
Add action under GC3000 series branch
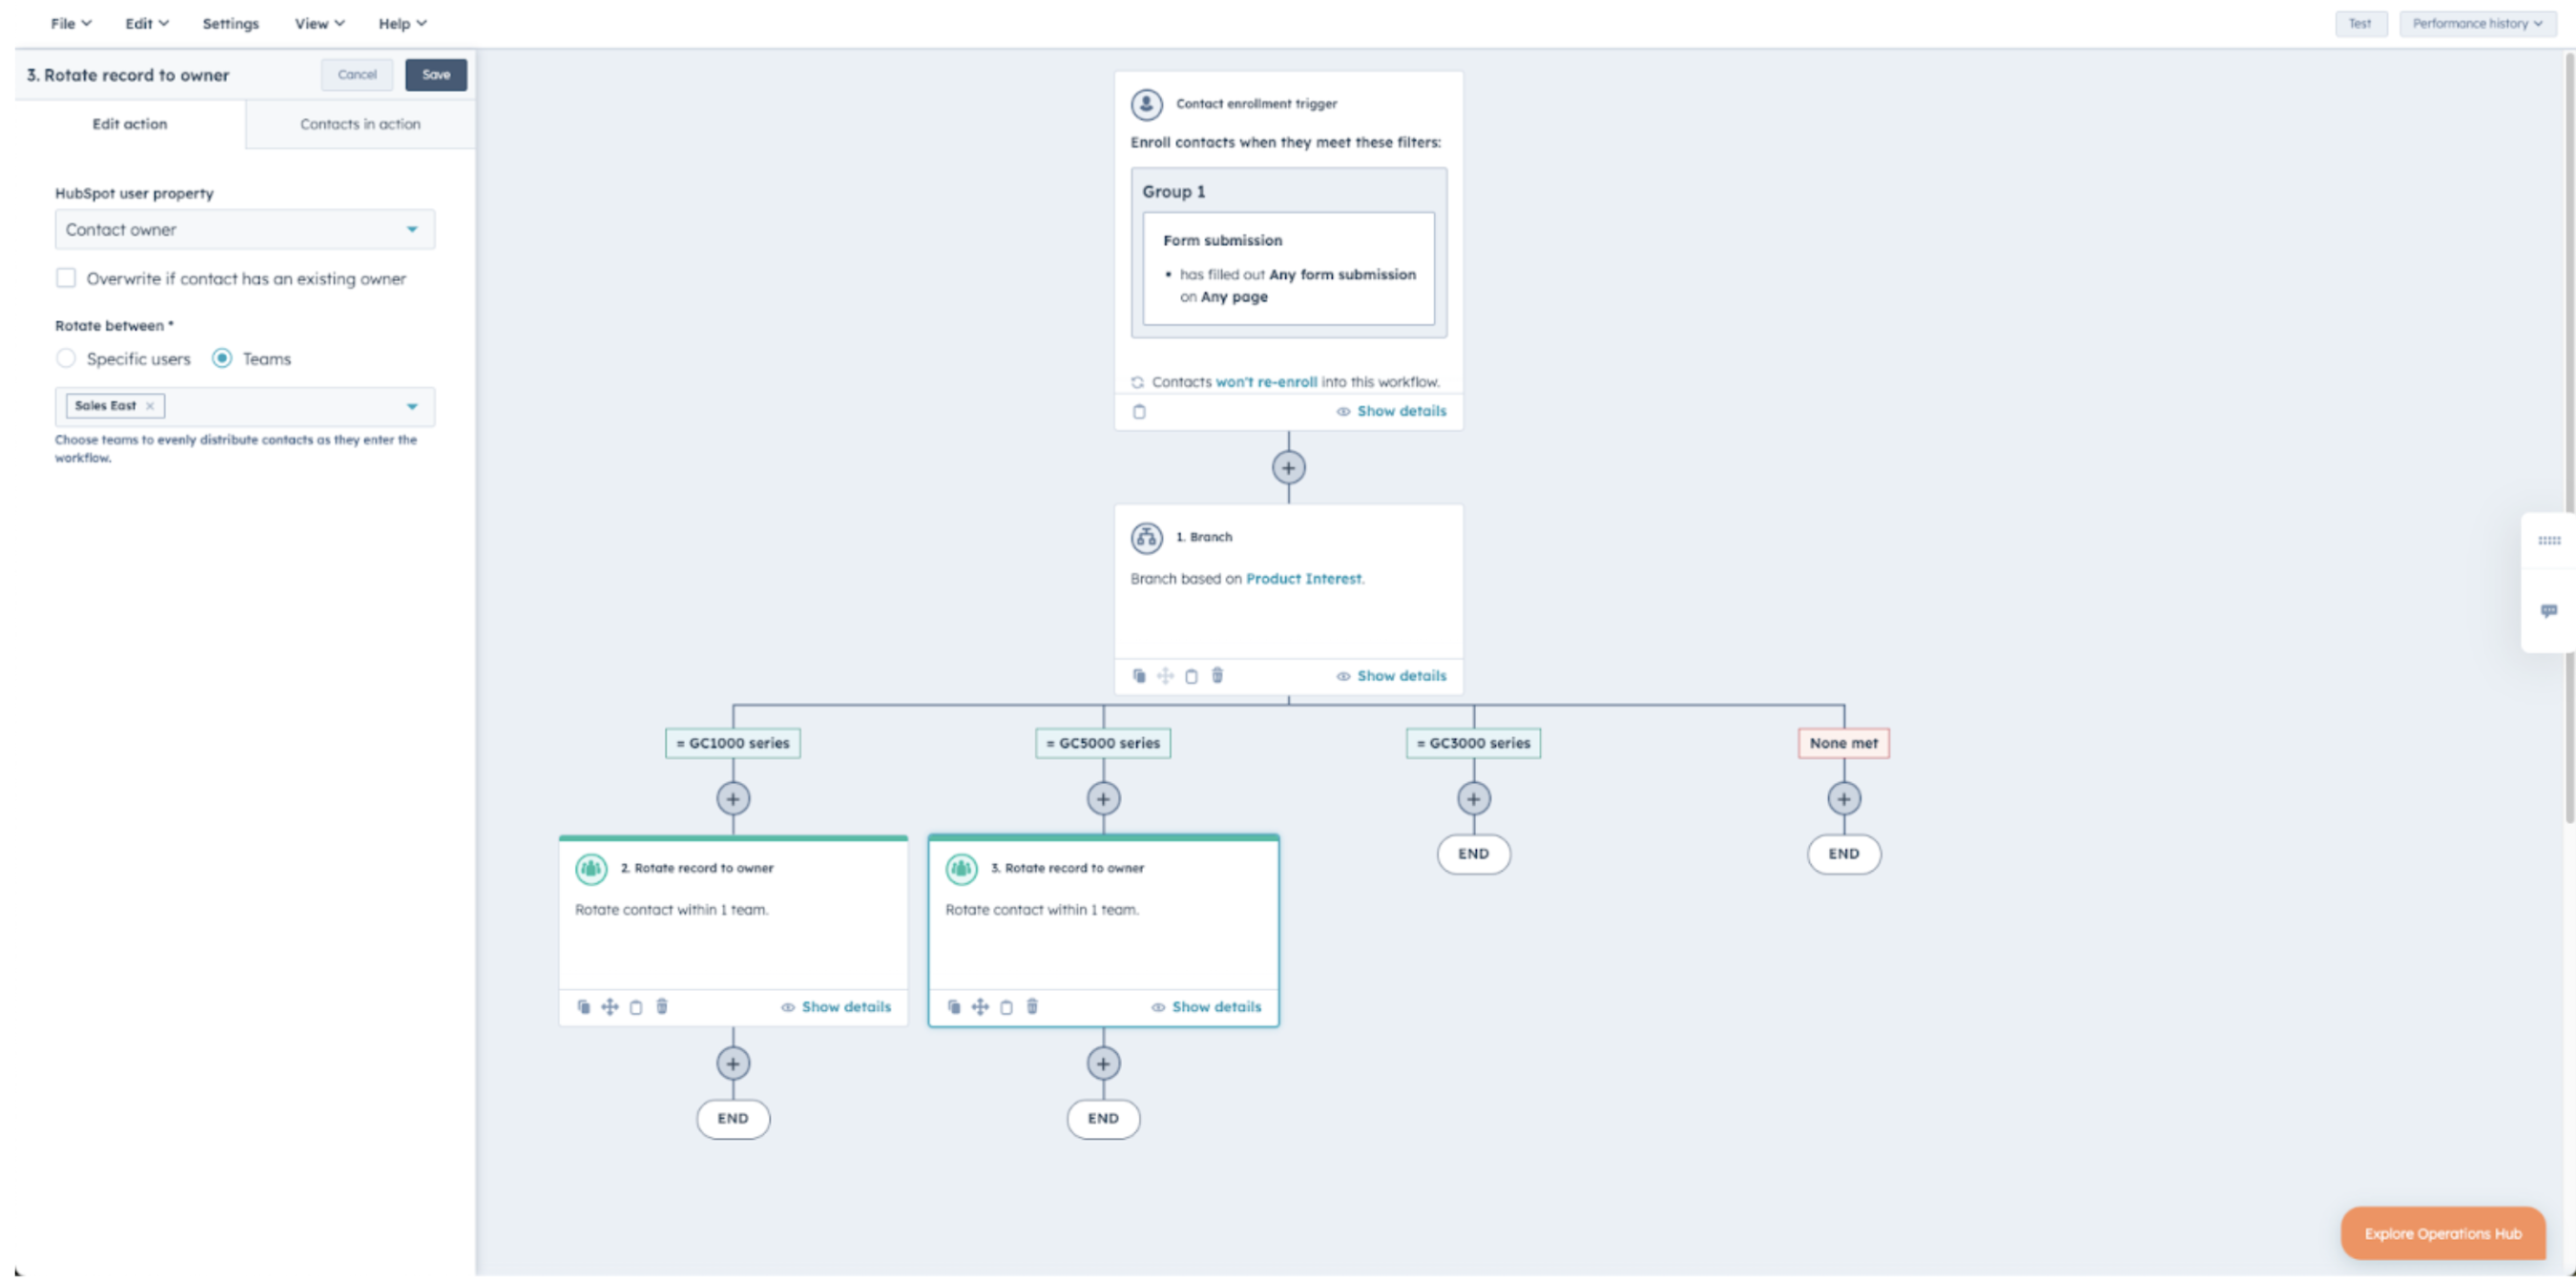tap(1473, 799)
